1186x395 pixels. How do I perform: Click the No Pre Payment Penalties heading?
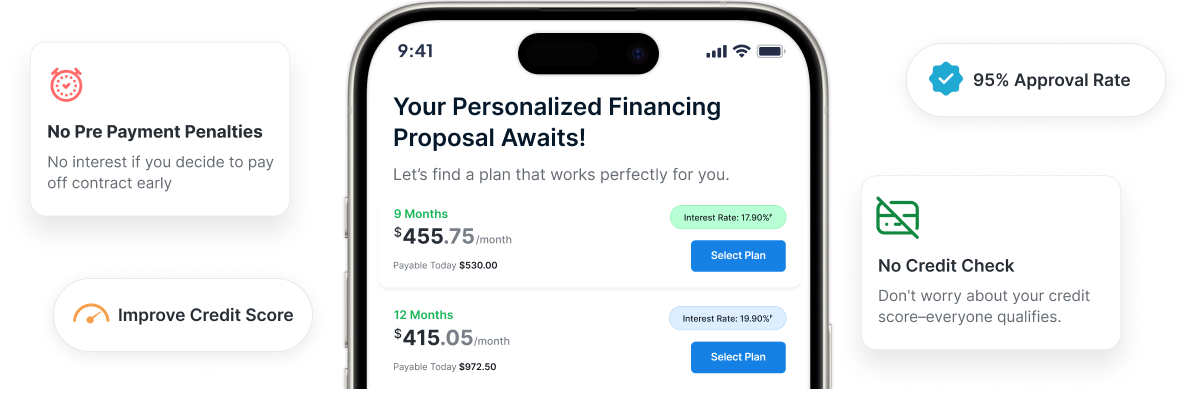[155, 132]
